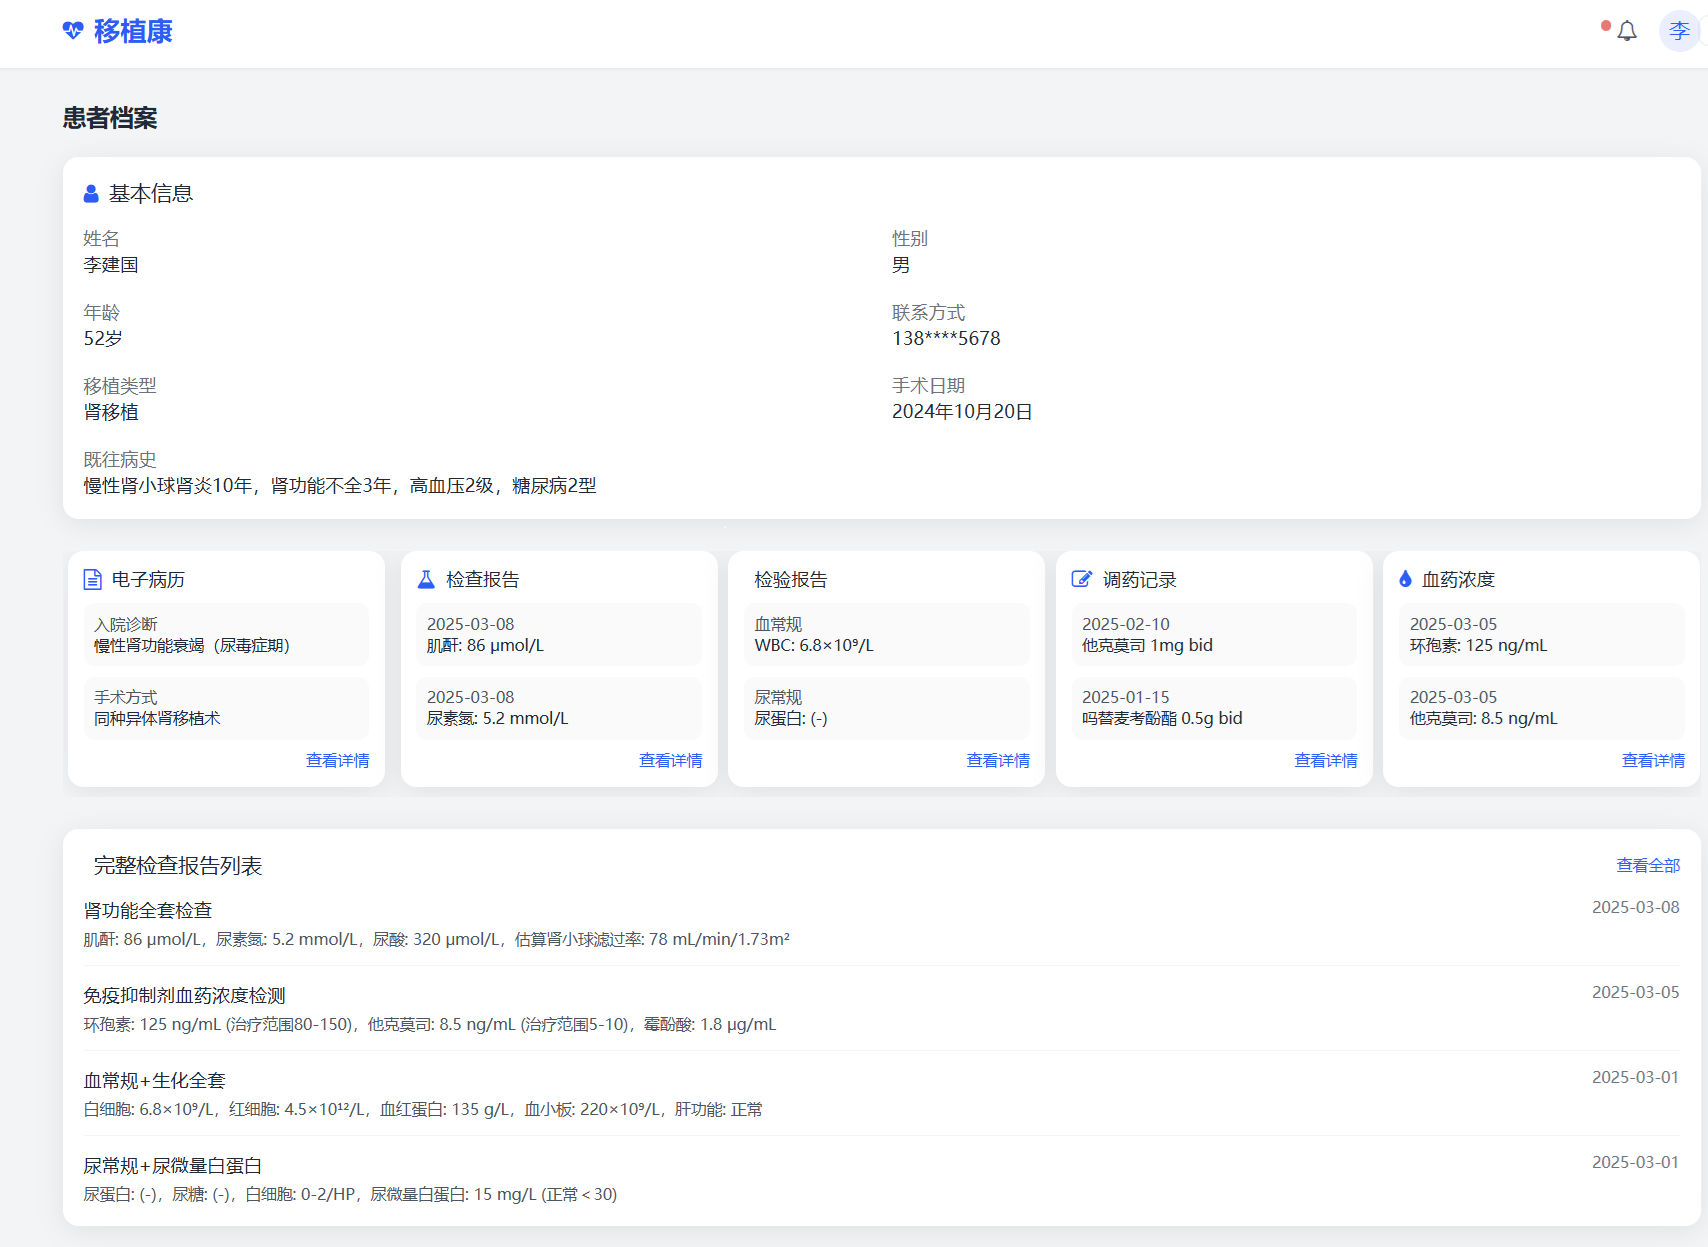Image resolution: width=1708 pixels, height=1247 pixels.
Task: Open 查看详情 in the 电子病历 card
Action: tap(337, 761)
